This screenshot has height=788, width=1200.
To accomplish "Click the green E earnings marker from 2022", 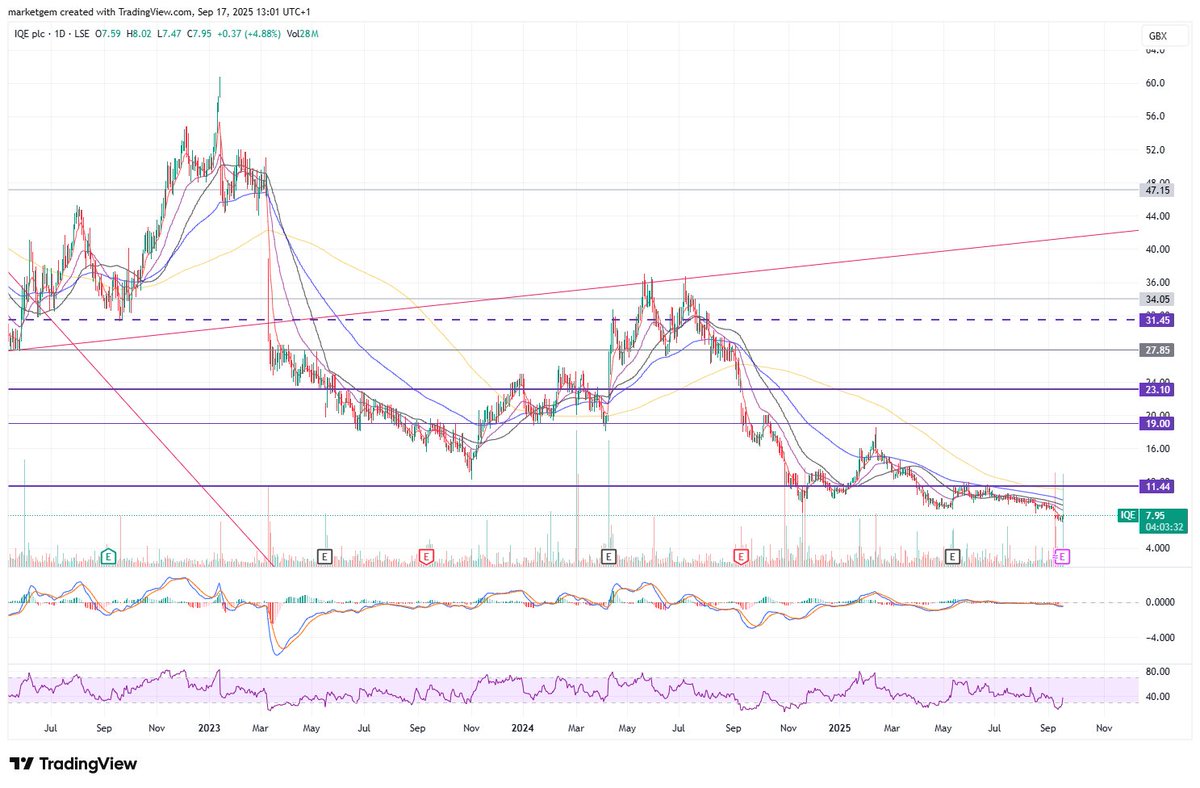I will 107,556.
